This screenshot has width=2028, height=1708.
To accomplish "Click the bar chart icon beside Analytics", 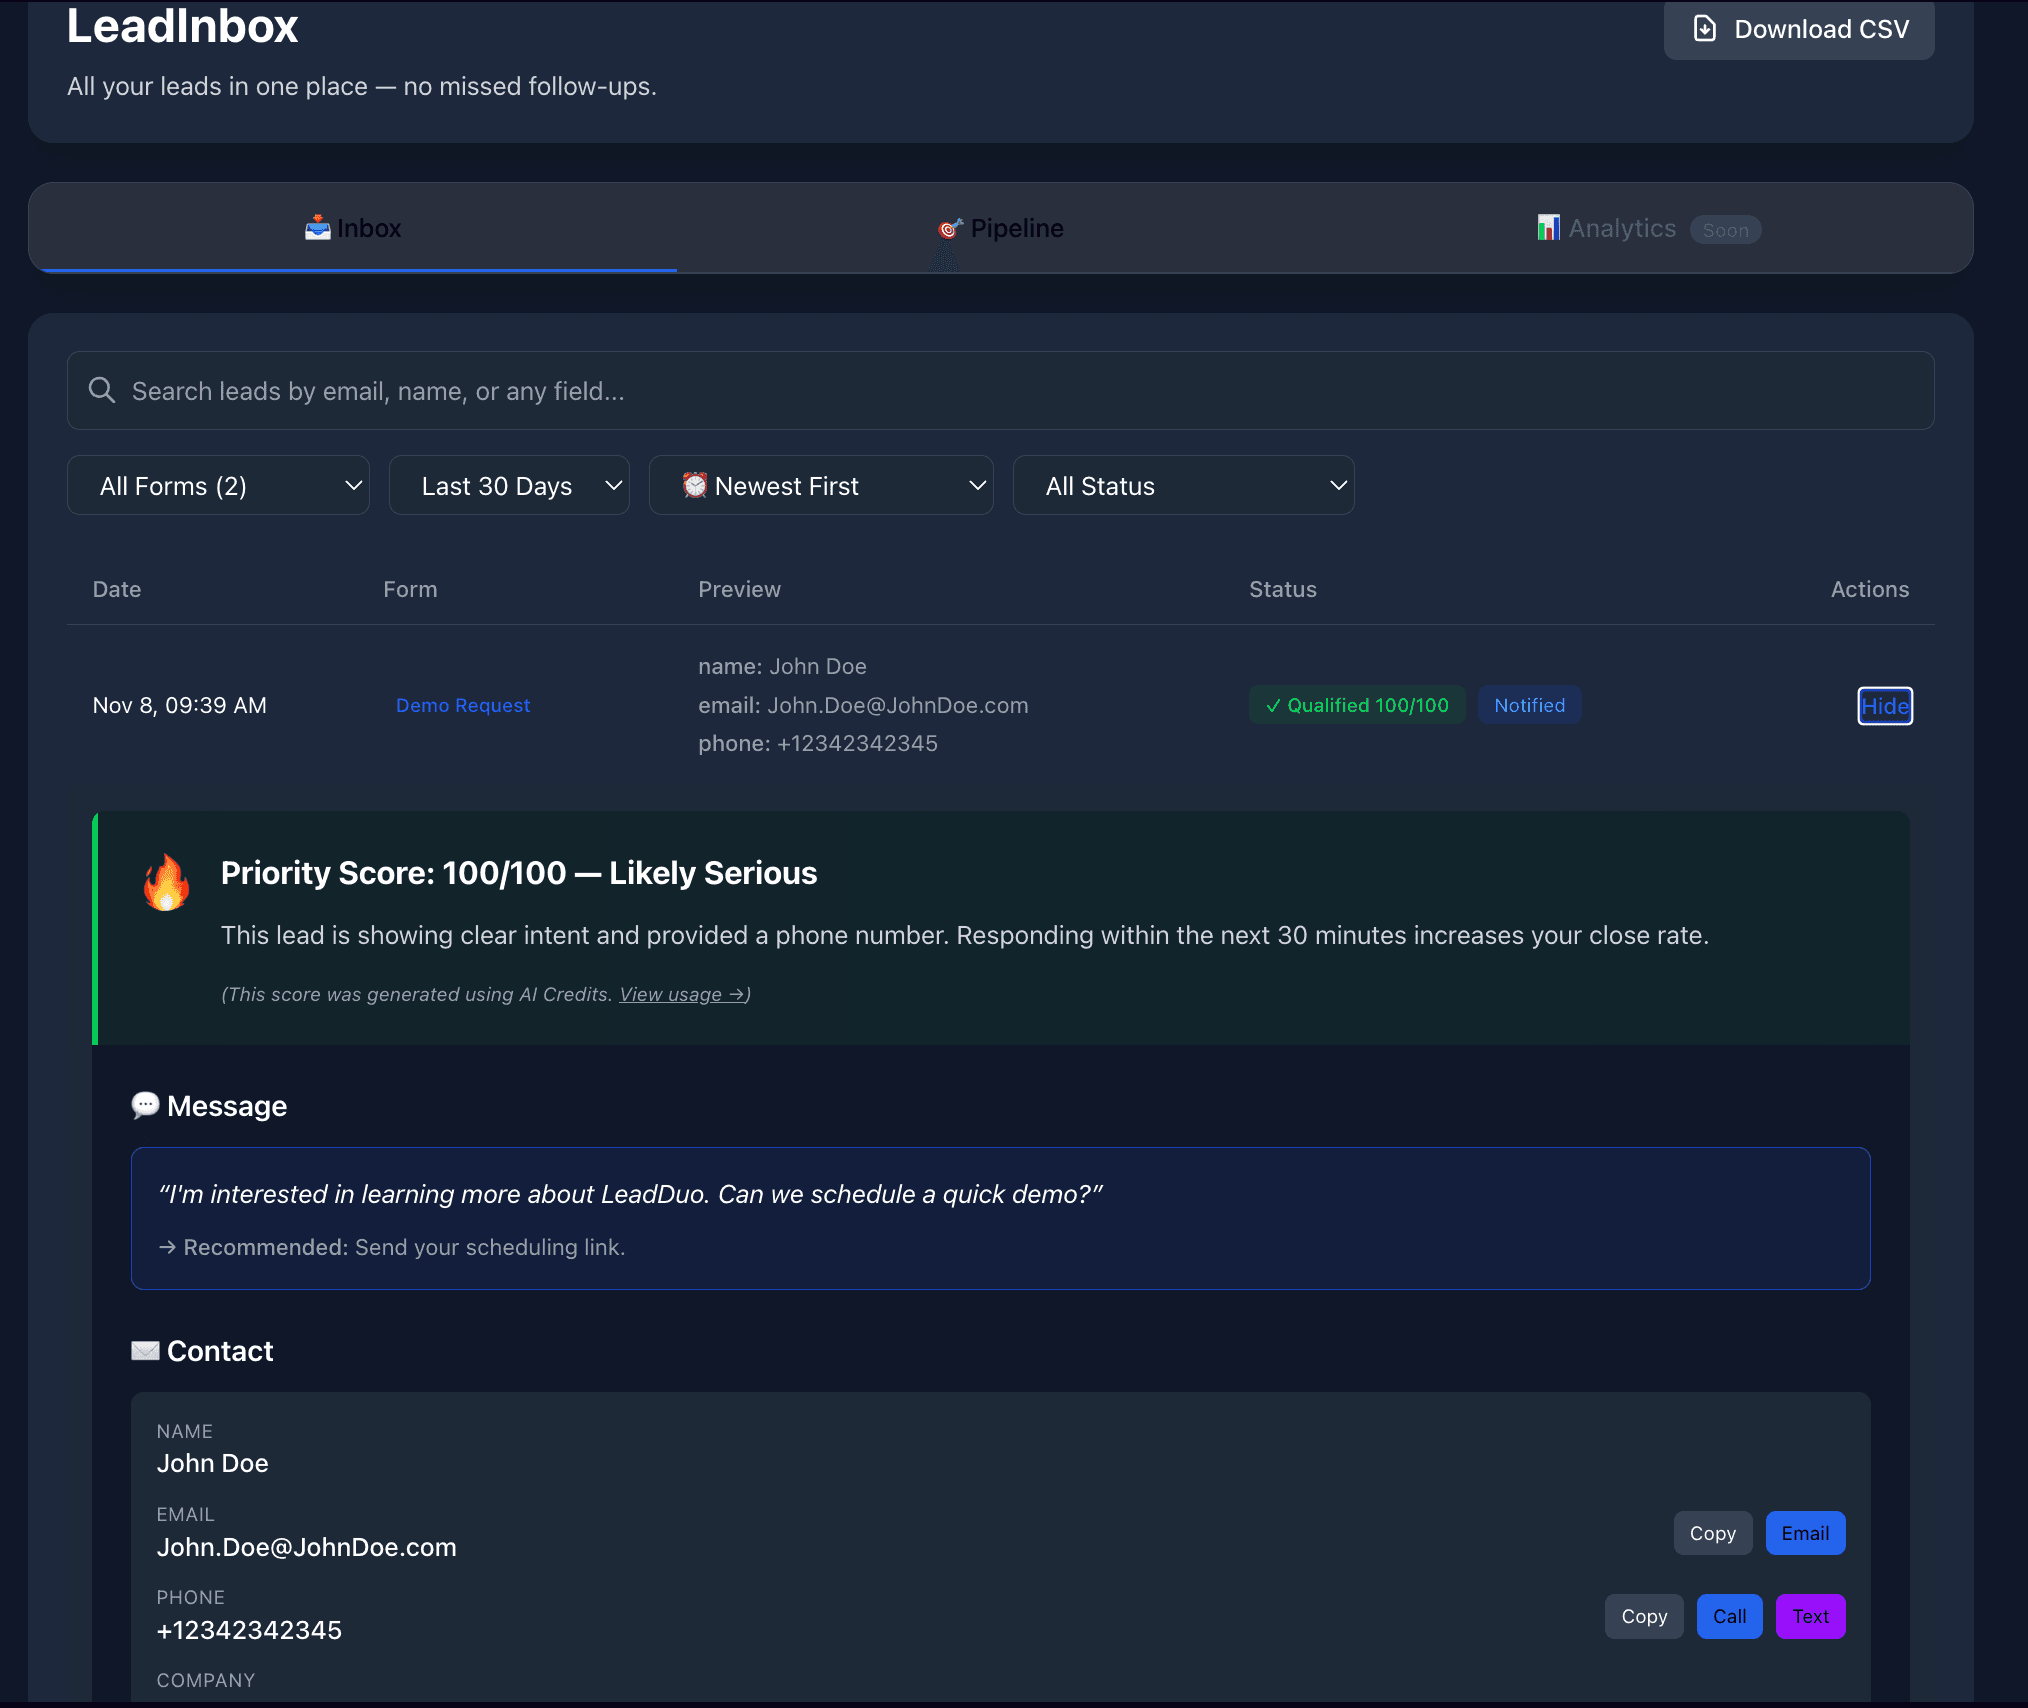I will click(x=1549, y=227).
